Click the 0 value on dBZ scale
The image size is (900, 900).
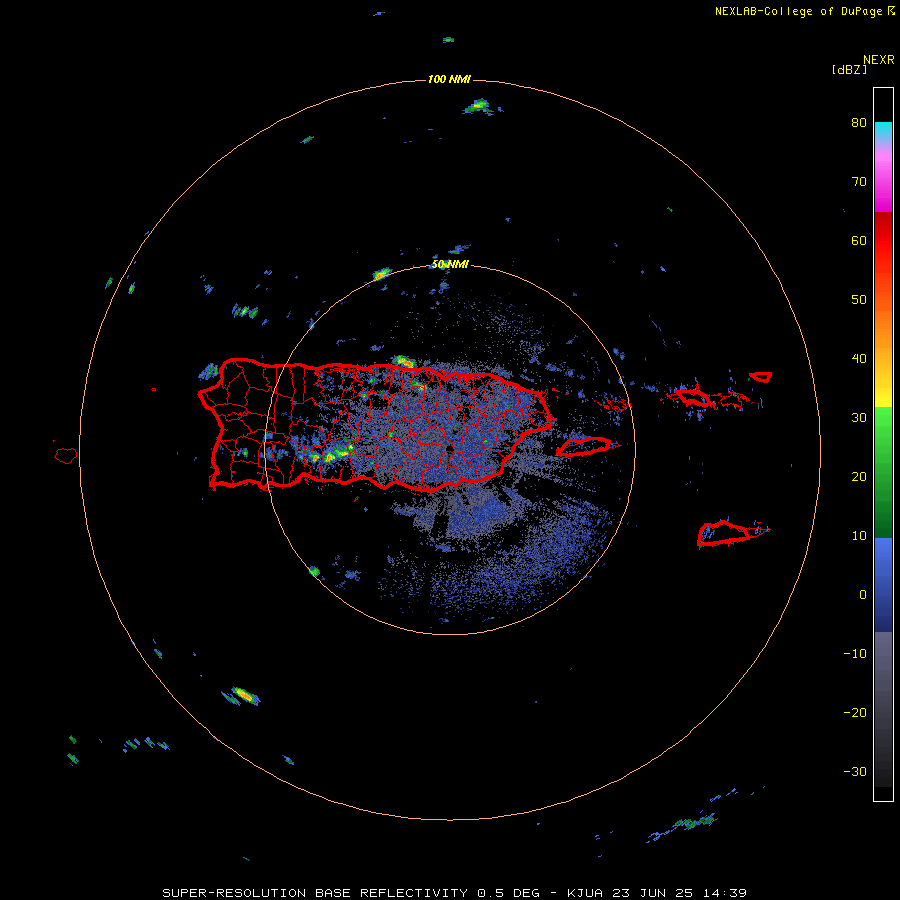[x=863, y=595]
